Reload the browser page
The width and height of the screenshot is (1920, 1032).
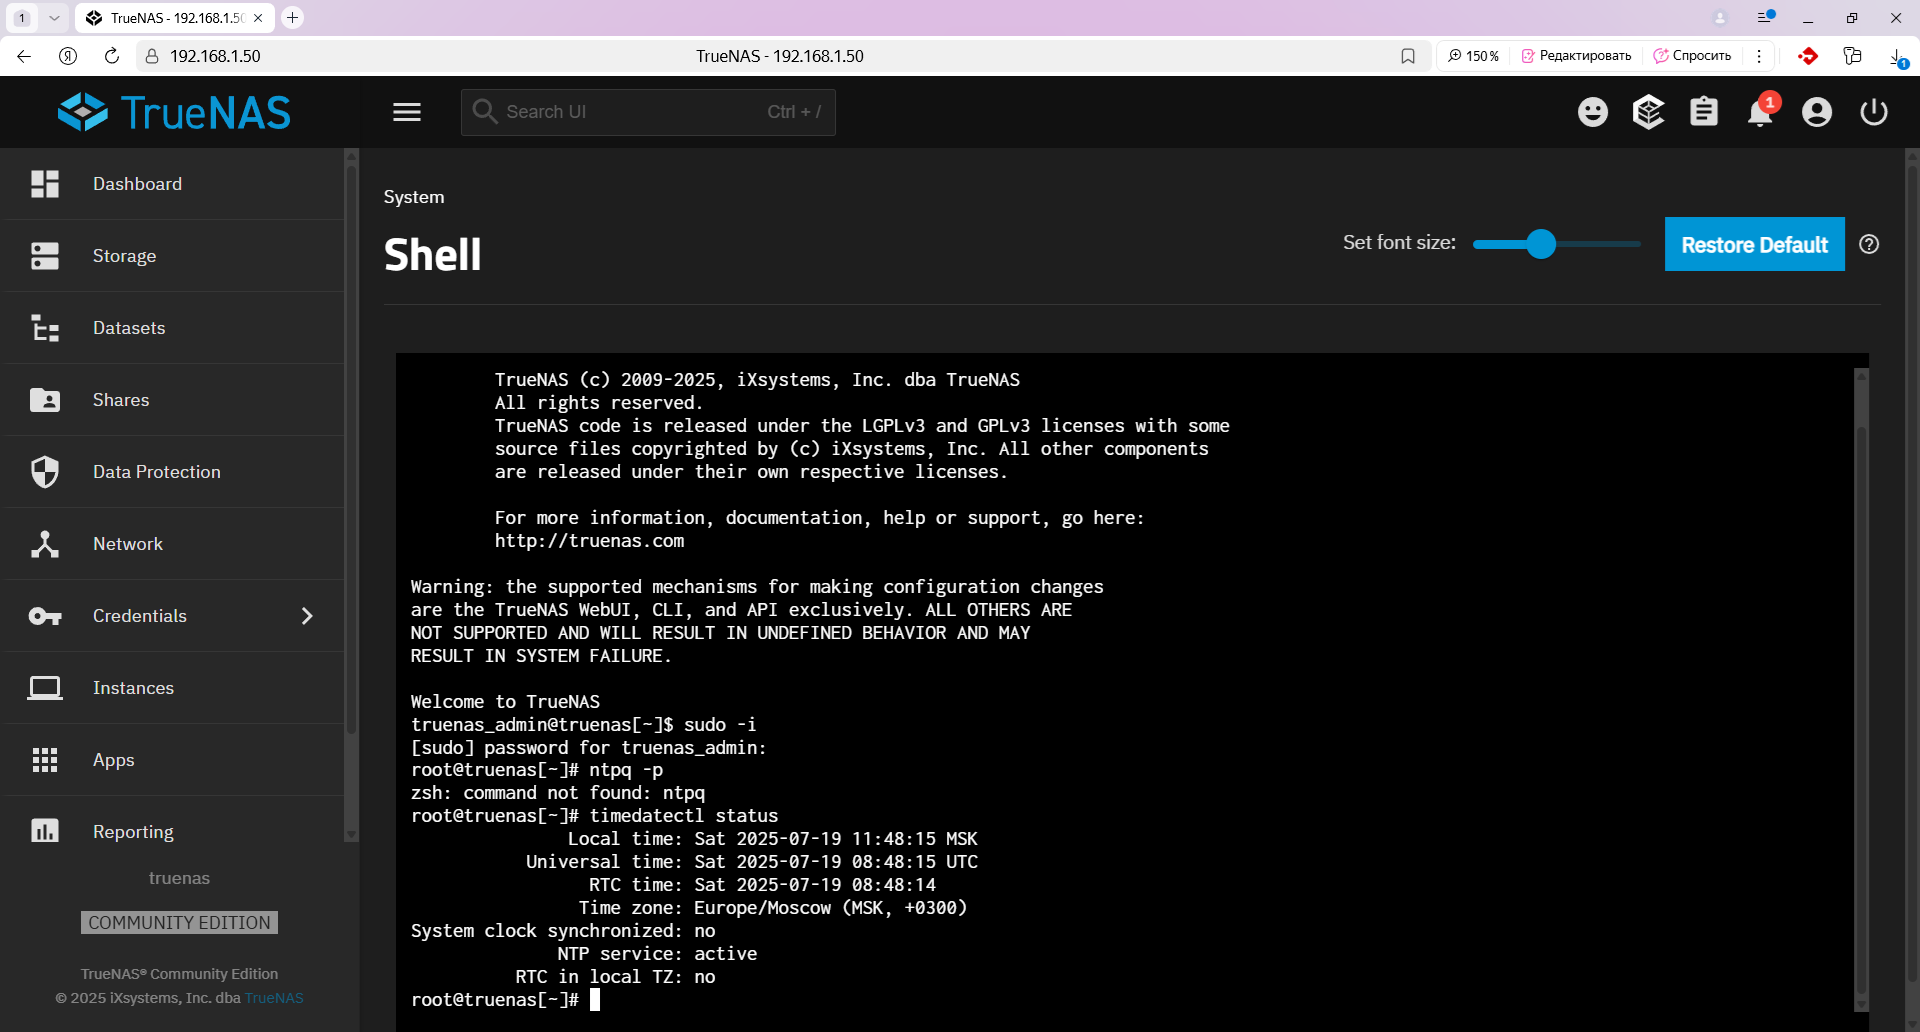click(x=112, y=56)
